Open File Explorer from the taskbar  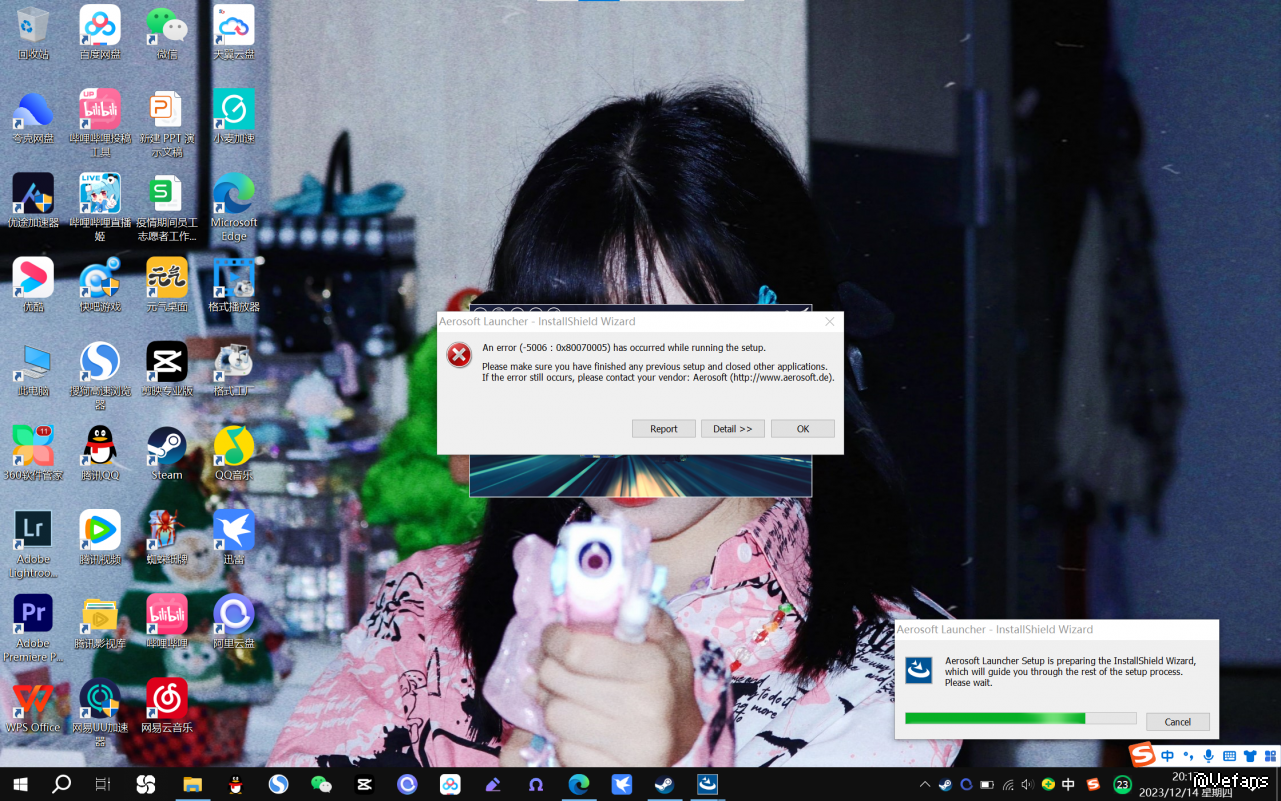click(x=192, y=785)
